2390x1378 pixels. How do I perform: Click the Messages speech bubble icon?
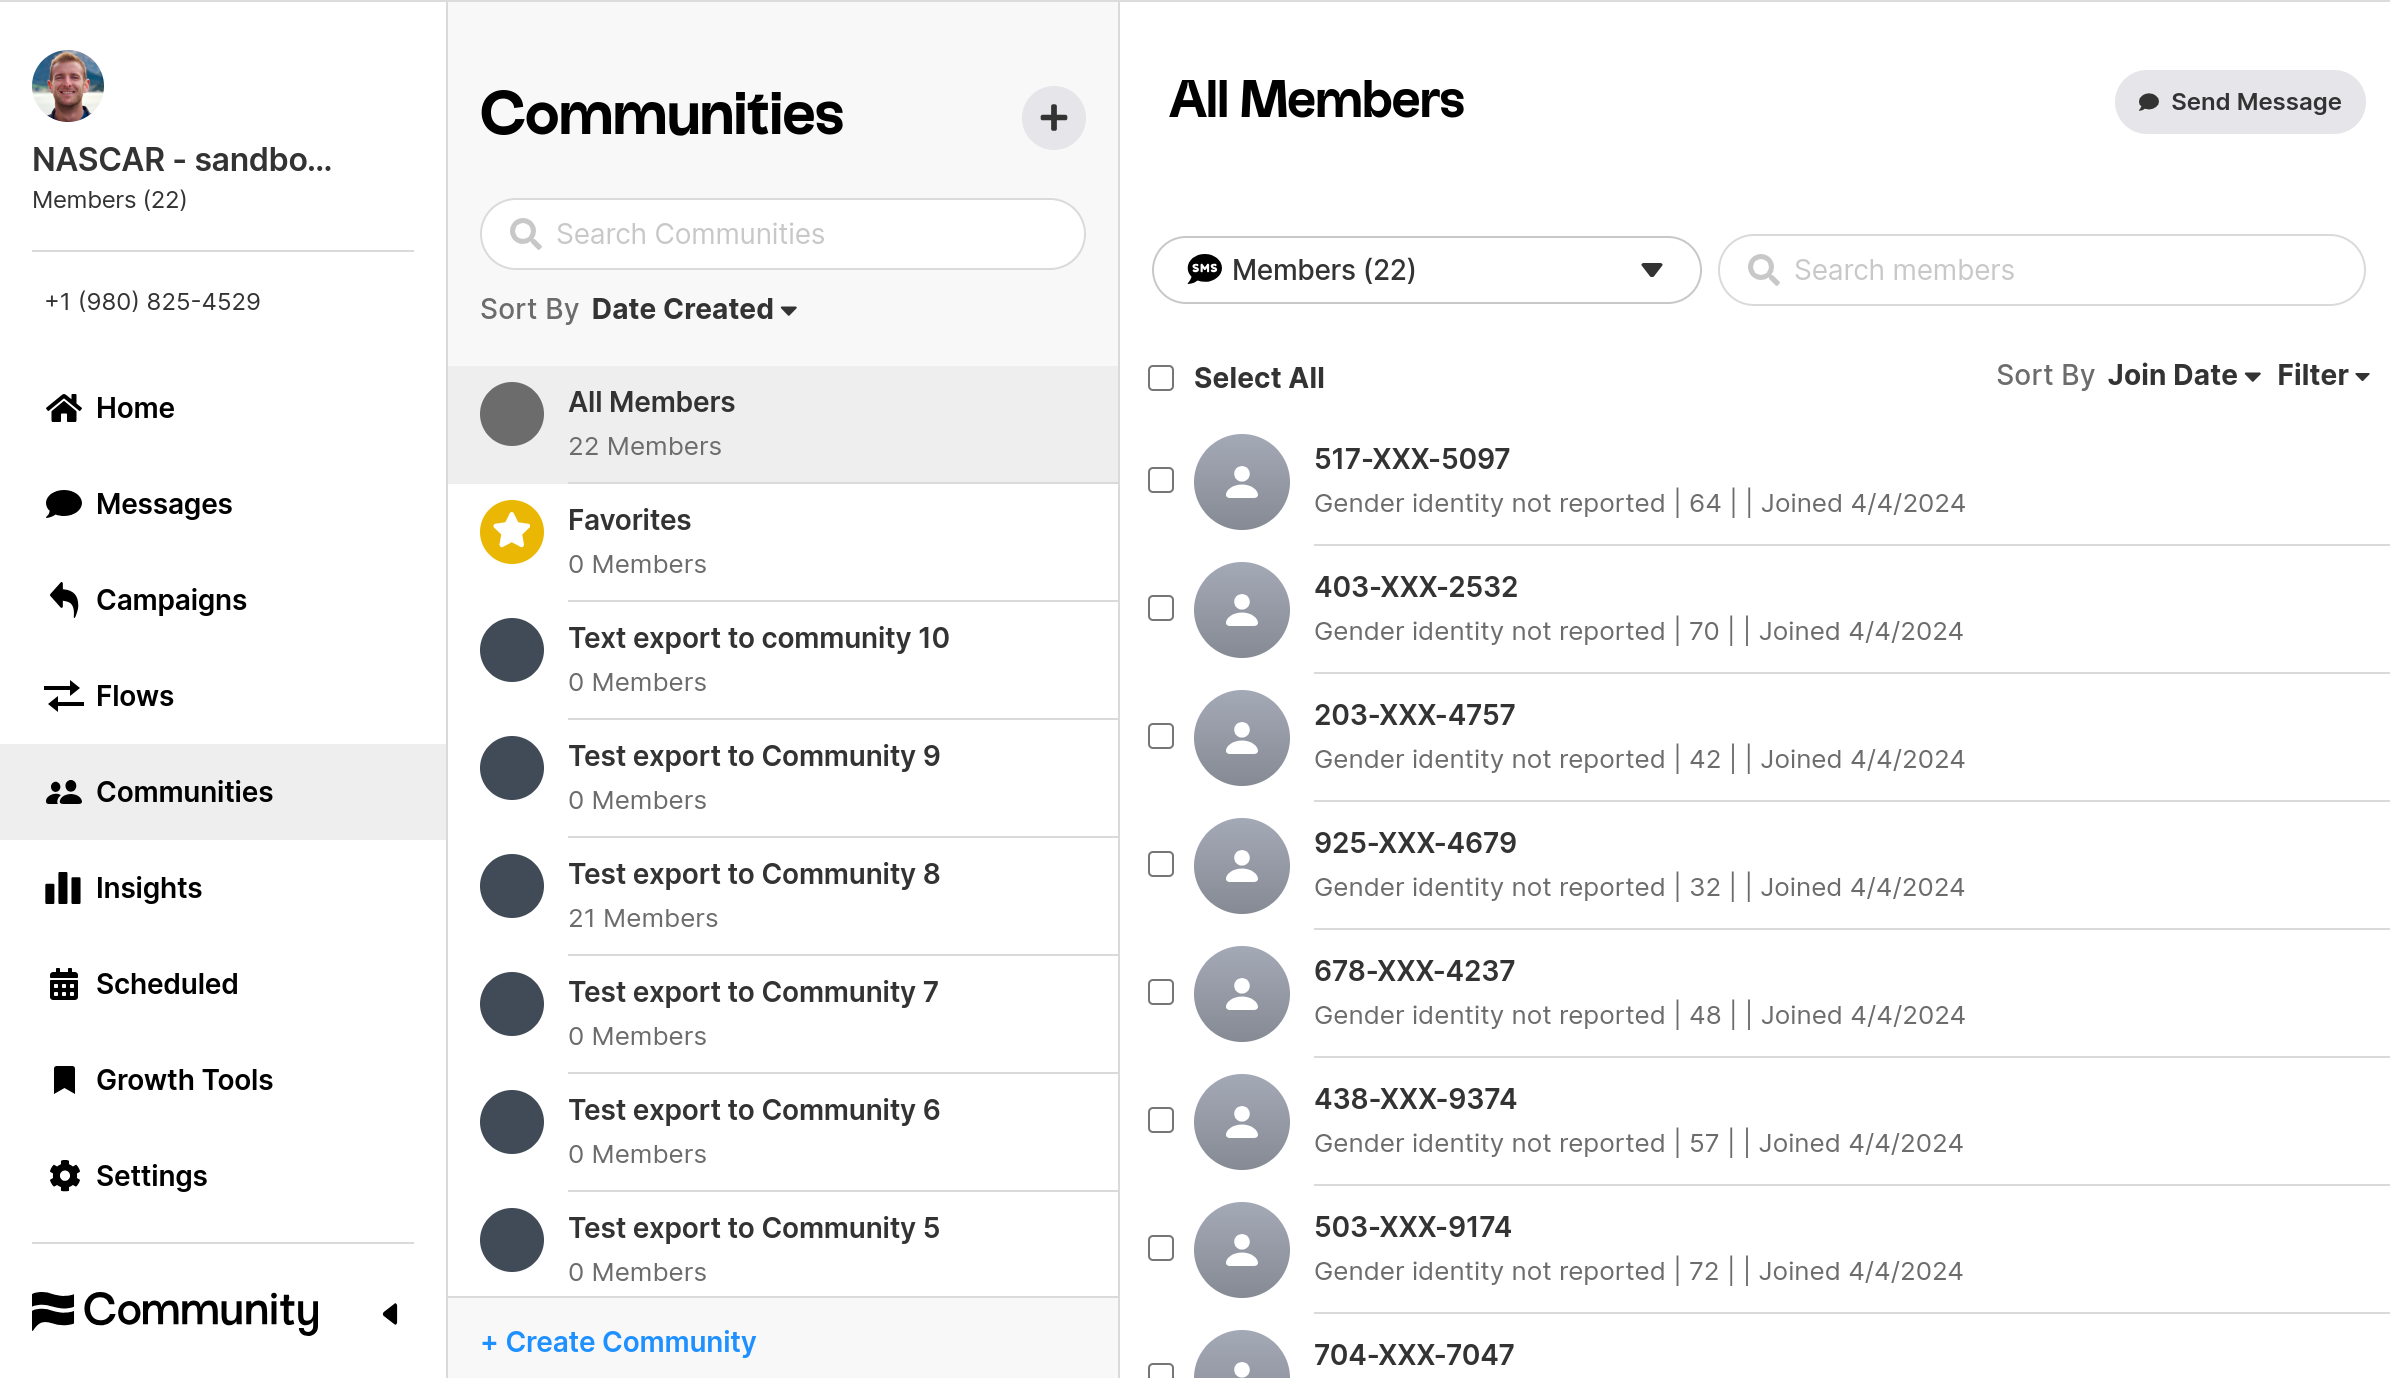[64, 504]
